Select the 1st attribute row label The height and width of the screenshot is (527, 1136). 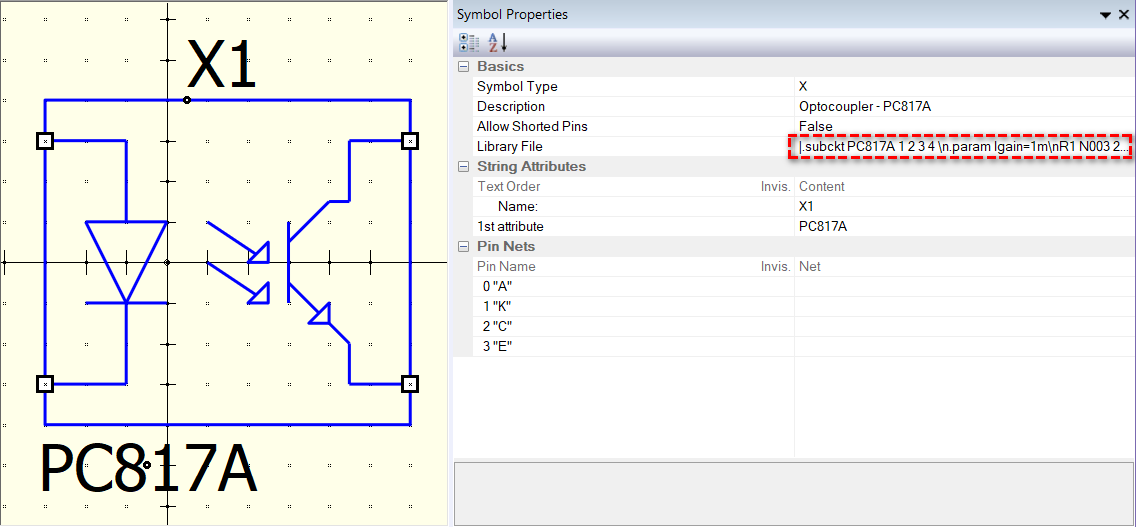coord(510,227)
